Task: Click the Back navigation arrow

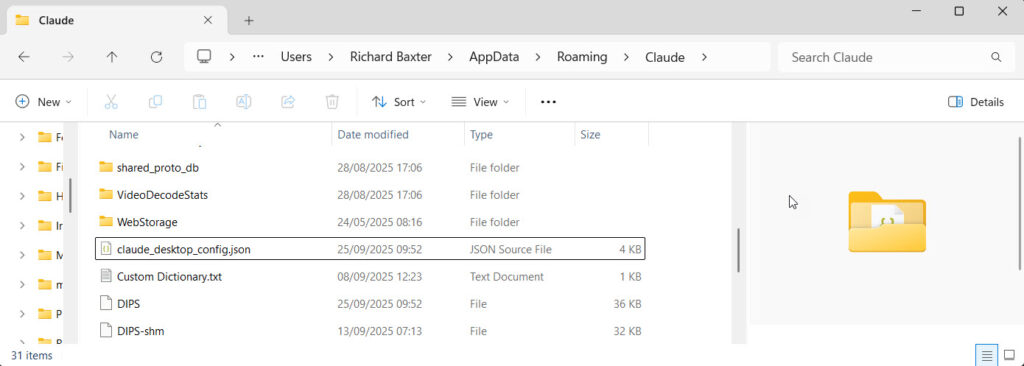Action: (24, 57)
